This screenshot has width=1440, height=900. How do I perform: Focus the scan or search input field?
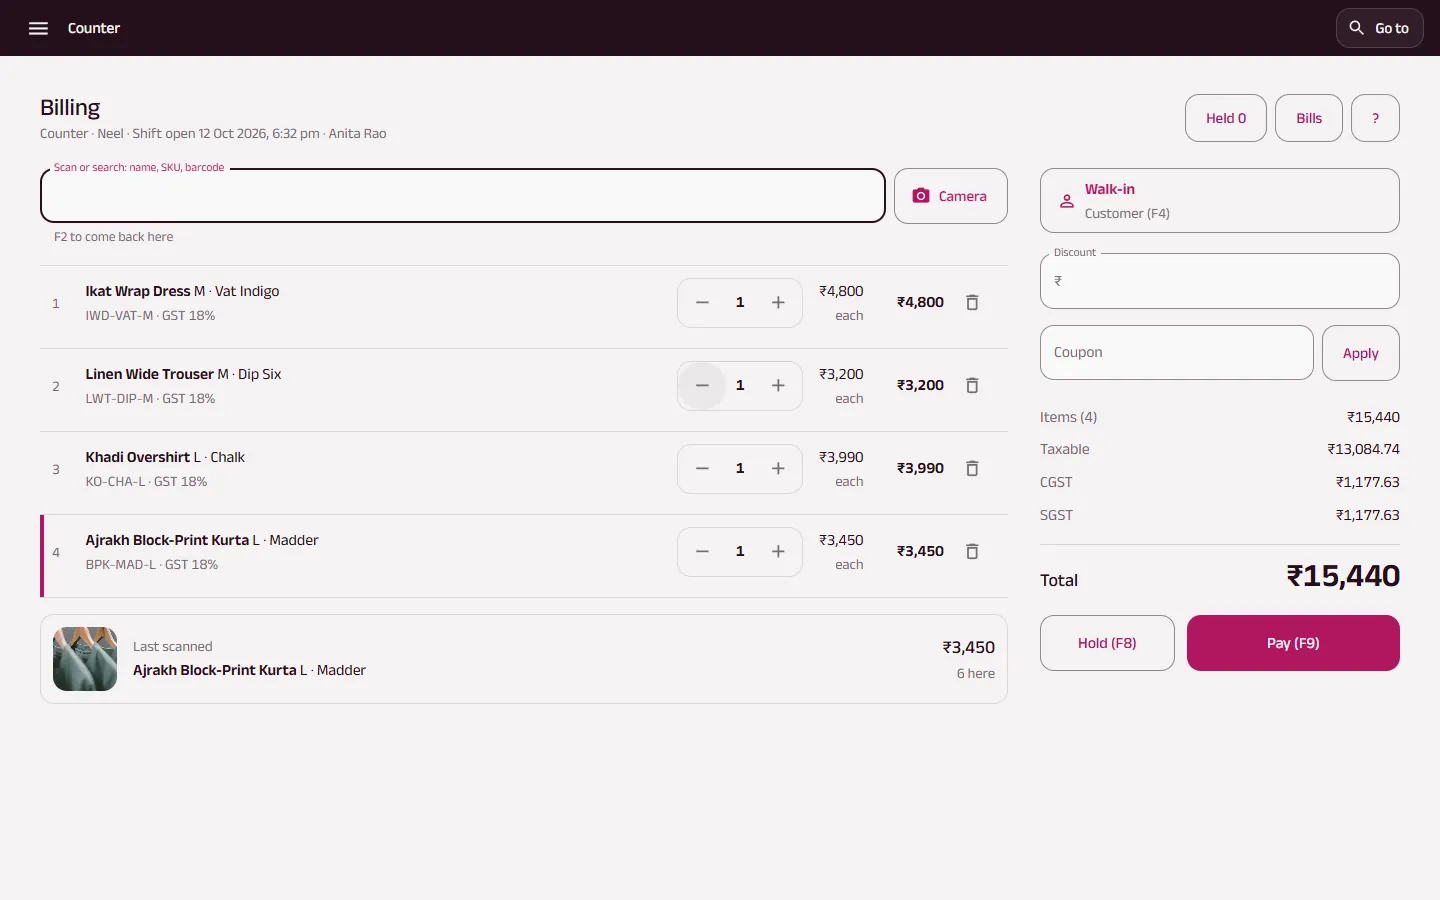463,196
